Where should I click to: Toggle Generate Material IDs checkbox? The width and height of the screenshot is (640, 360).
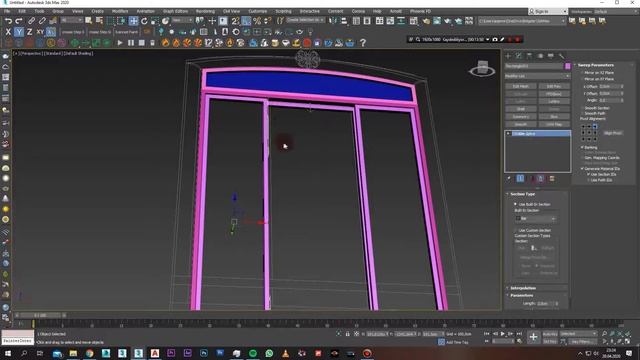pos(582,169)
